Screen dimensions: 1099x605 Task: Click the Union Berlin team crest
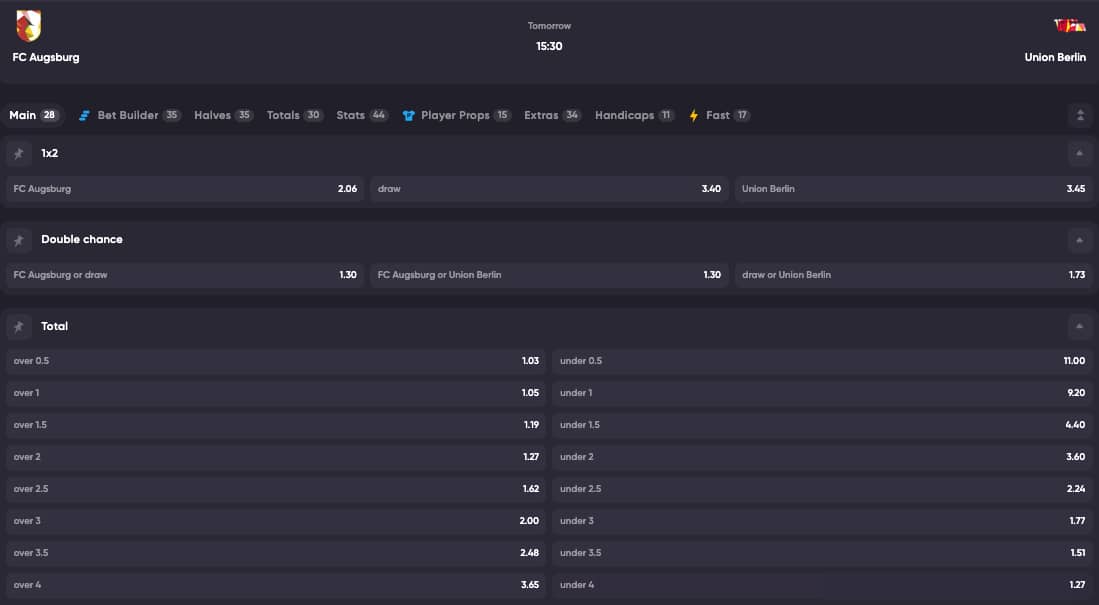[x=1070, y=26]
